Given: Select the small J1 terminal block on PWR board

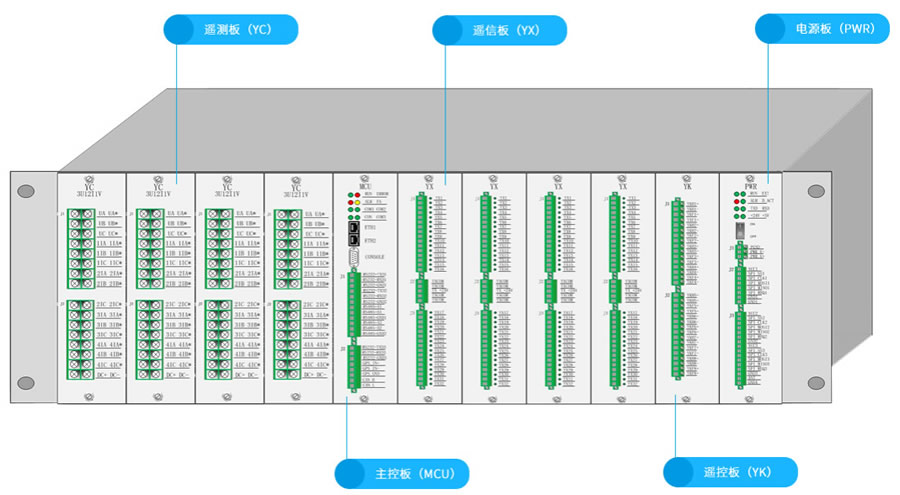Looking at the screenshot, I should [741, 252].
